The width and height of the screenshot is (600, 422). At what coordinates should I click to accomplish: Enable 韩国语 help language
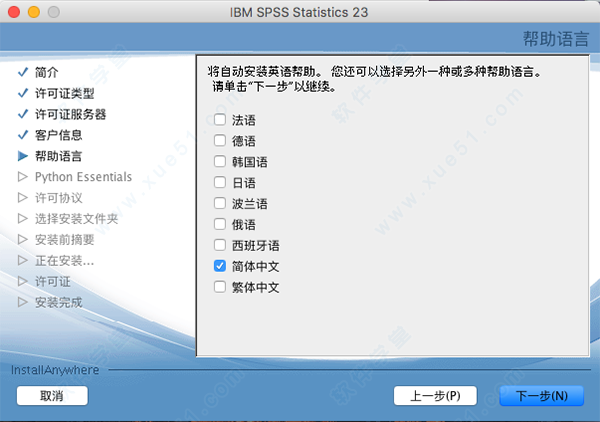tap(219, 162)
